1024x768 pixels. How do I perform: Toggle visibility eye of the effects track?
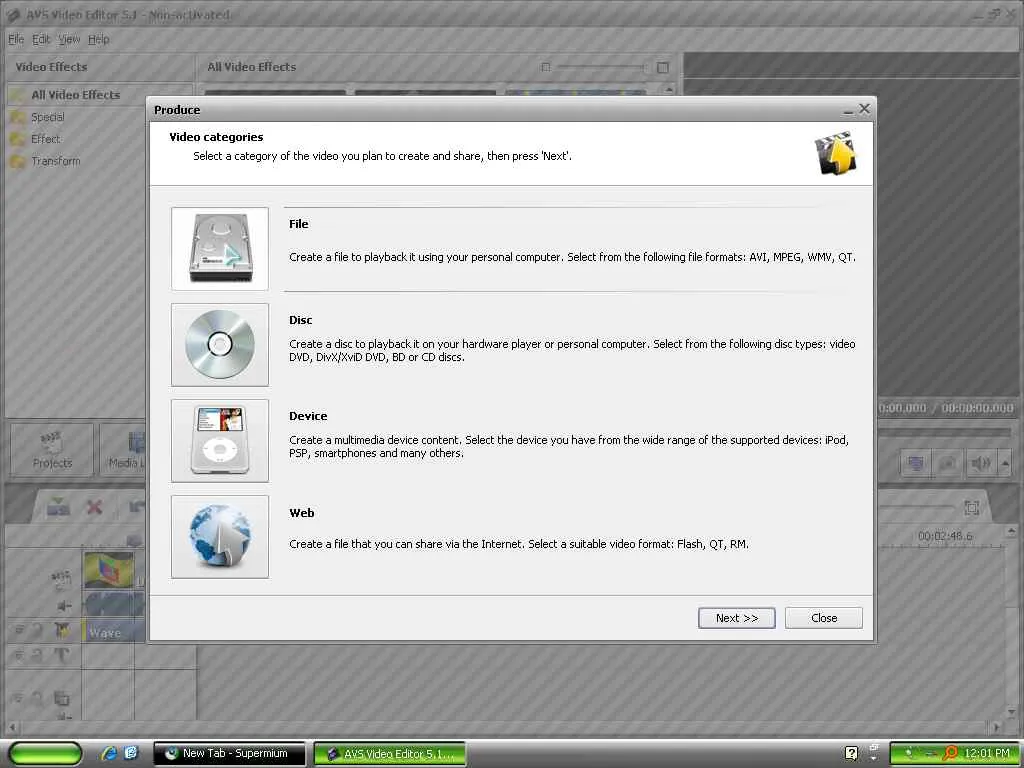[19, 630]
